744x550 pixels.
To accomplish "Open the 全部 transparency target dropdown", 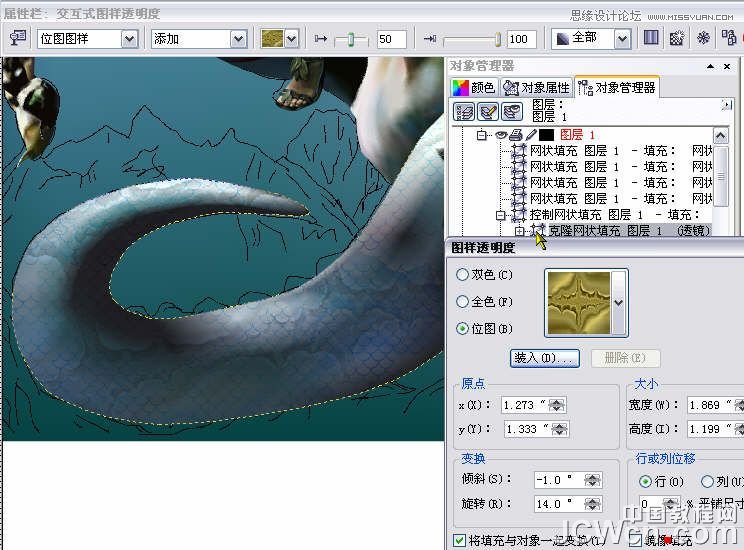I will 622,38.
